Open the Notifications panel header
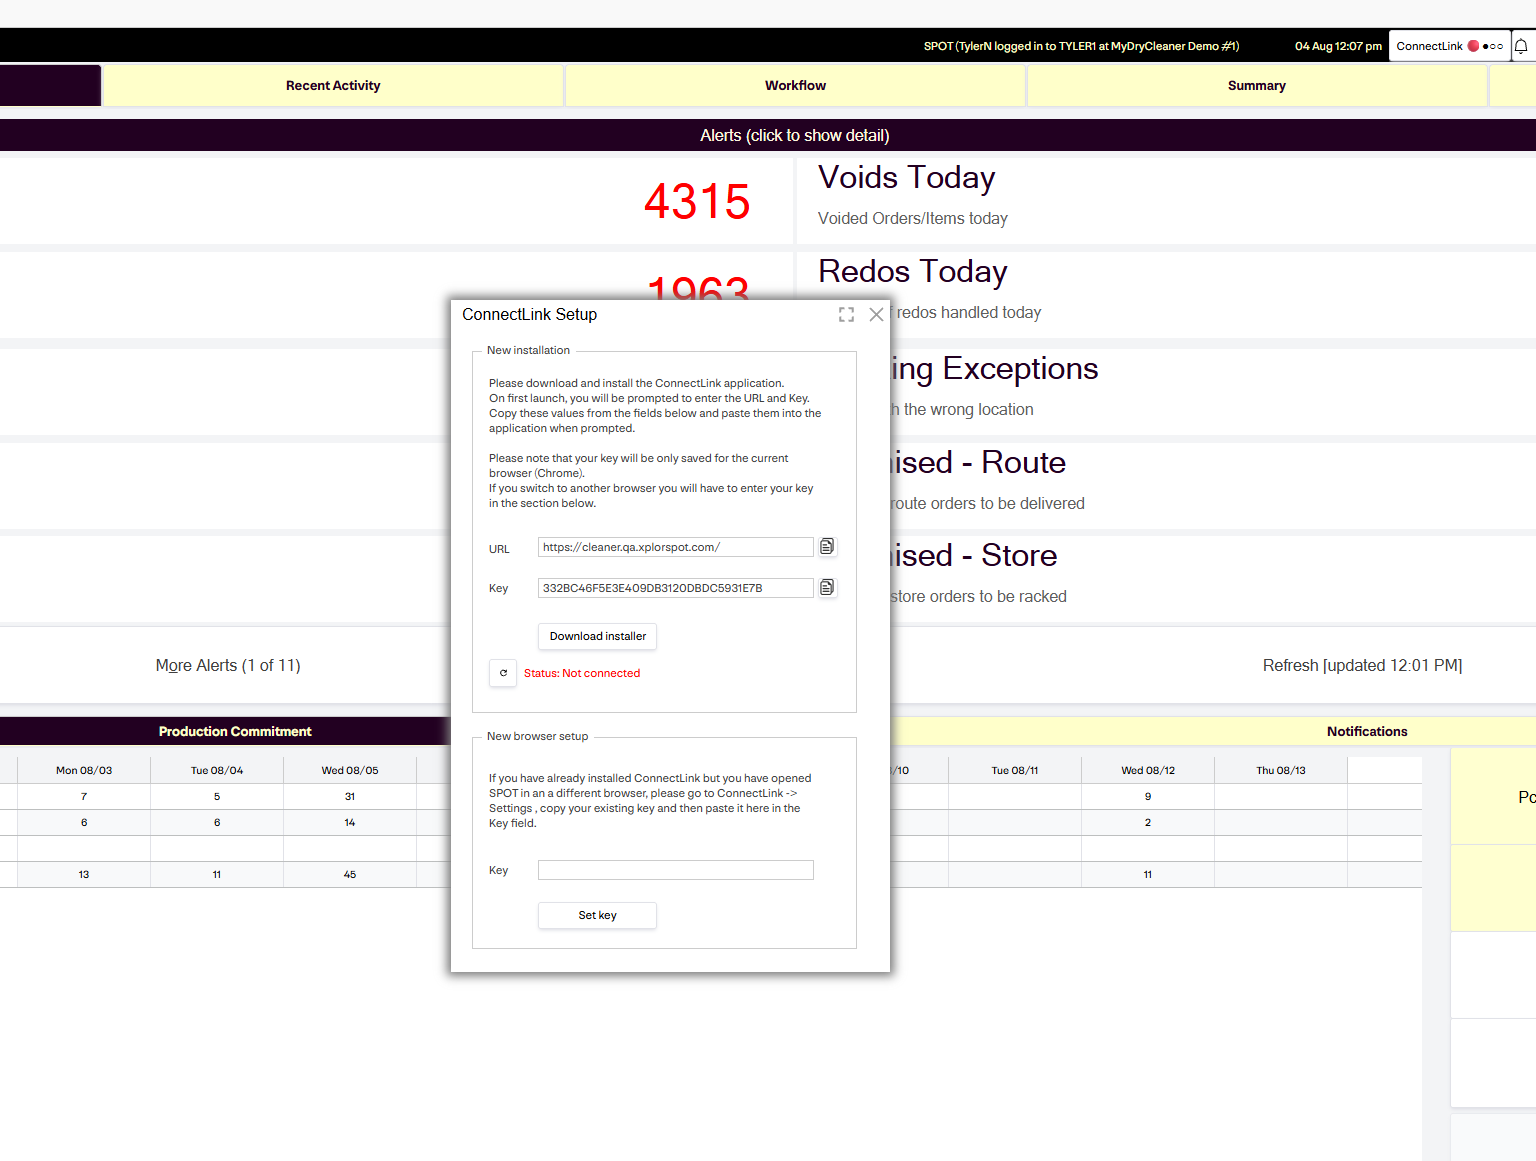 point(1367,731)
